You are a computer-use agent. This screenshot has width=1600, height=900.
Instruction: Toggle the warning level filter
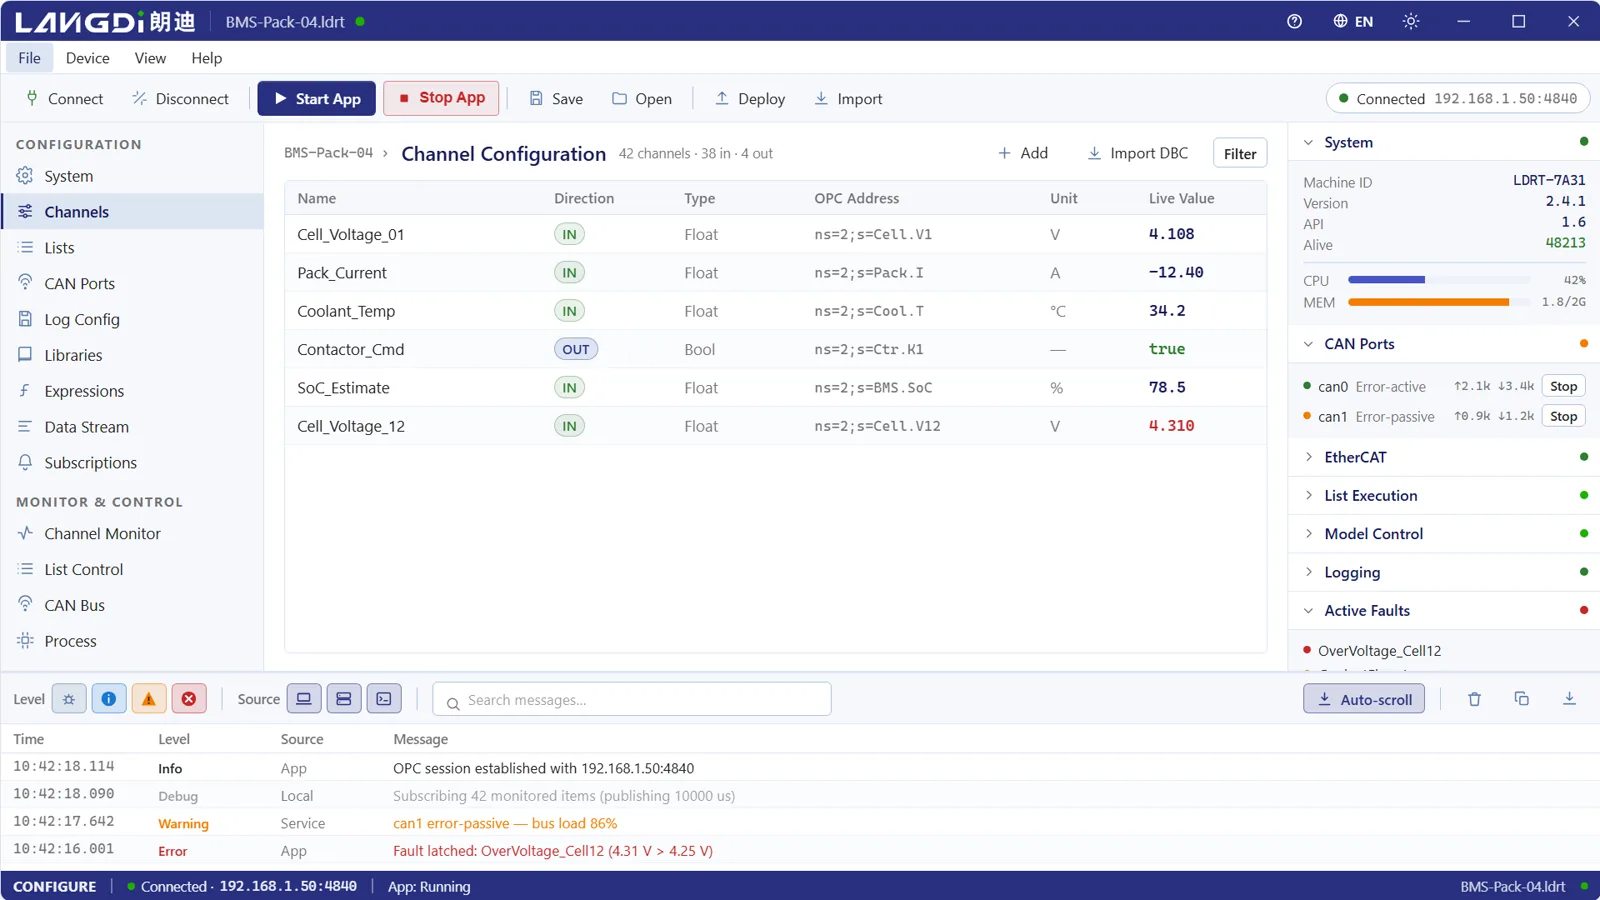(149, 699)
